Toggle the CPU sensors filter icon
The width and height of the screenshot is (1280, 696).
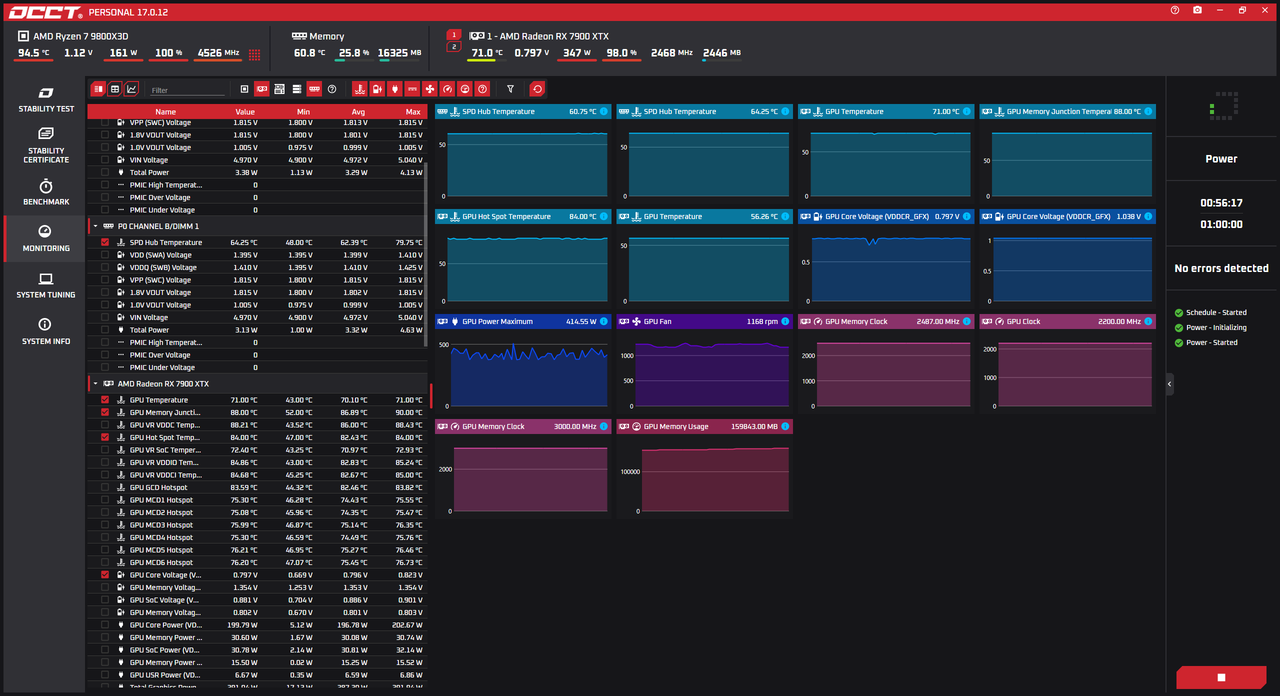[x=244, y=89]
